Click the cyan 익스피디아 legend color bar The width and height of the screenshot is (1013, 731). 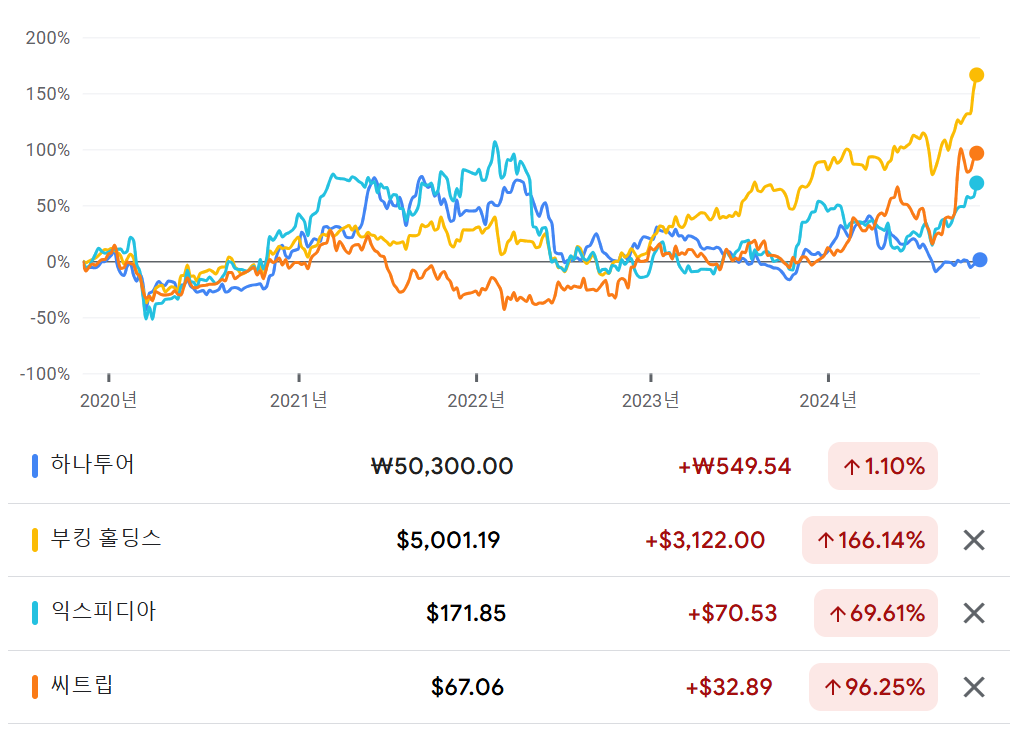coord(35,613)
